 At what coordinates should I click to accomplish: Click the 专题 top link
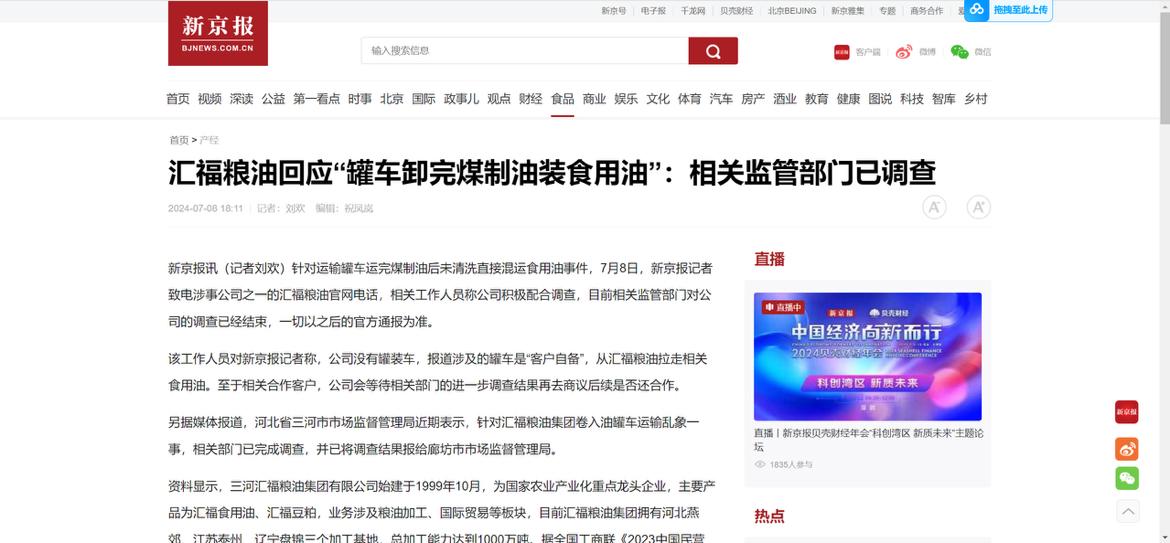tap(887, 11)
